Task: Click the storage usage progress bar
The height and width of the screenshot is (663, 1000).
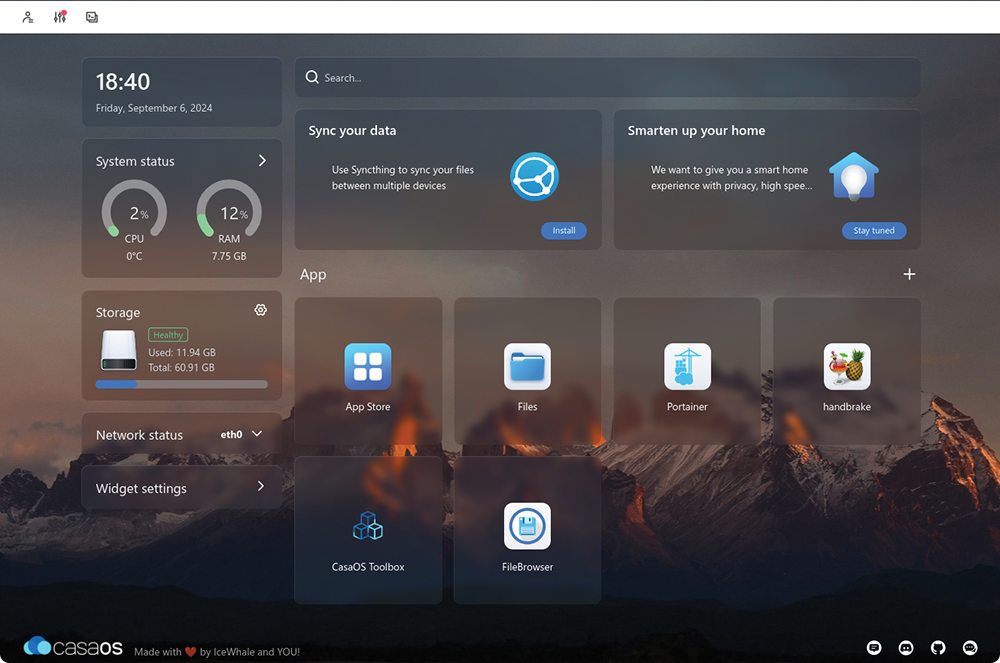Action: tap(182, 384)
